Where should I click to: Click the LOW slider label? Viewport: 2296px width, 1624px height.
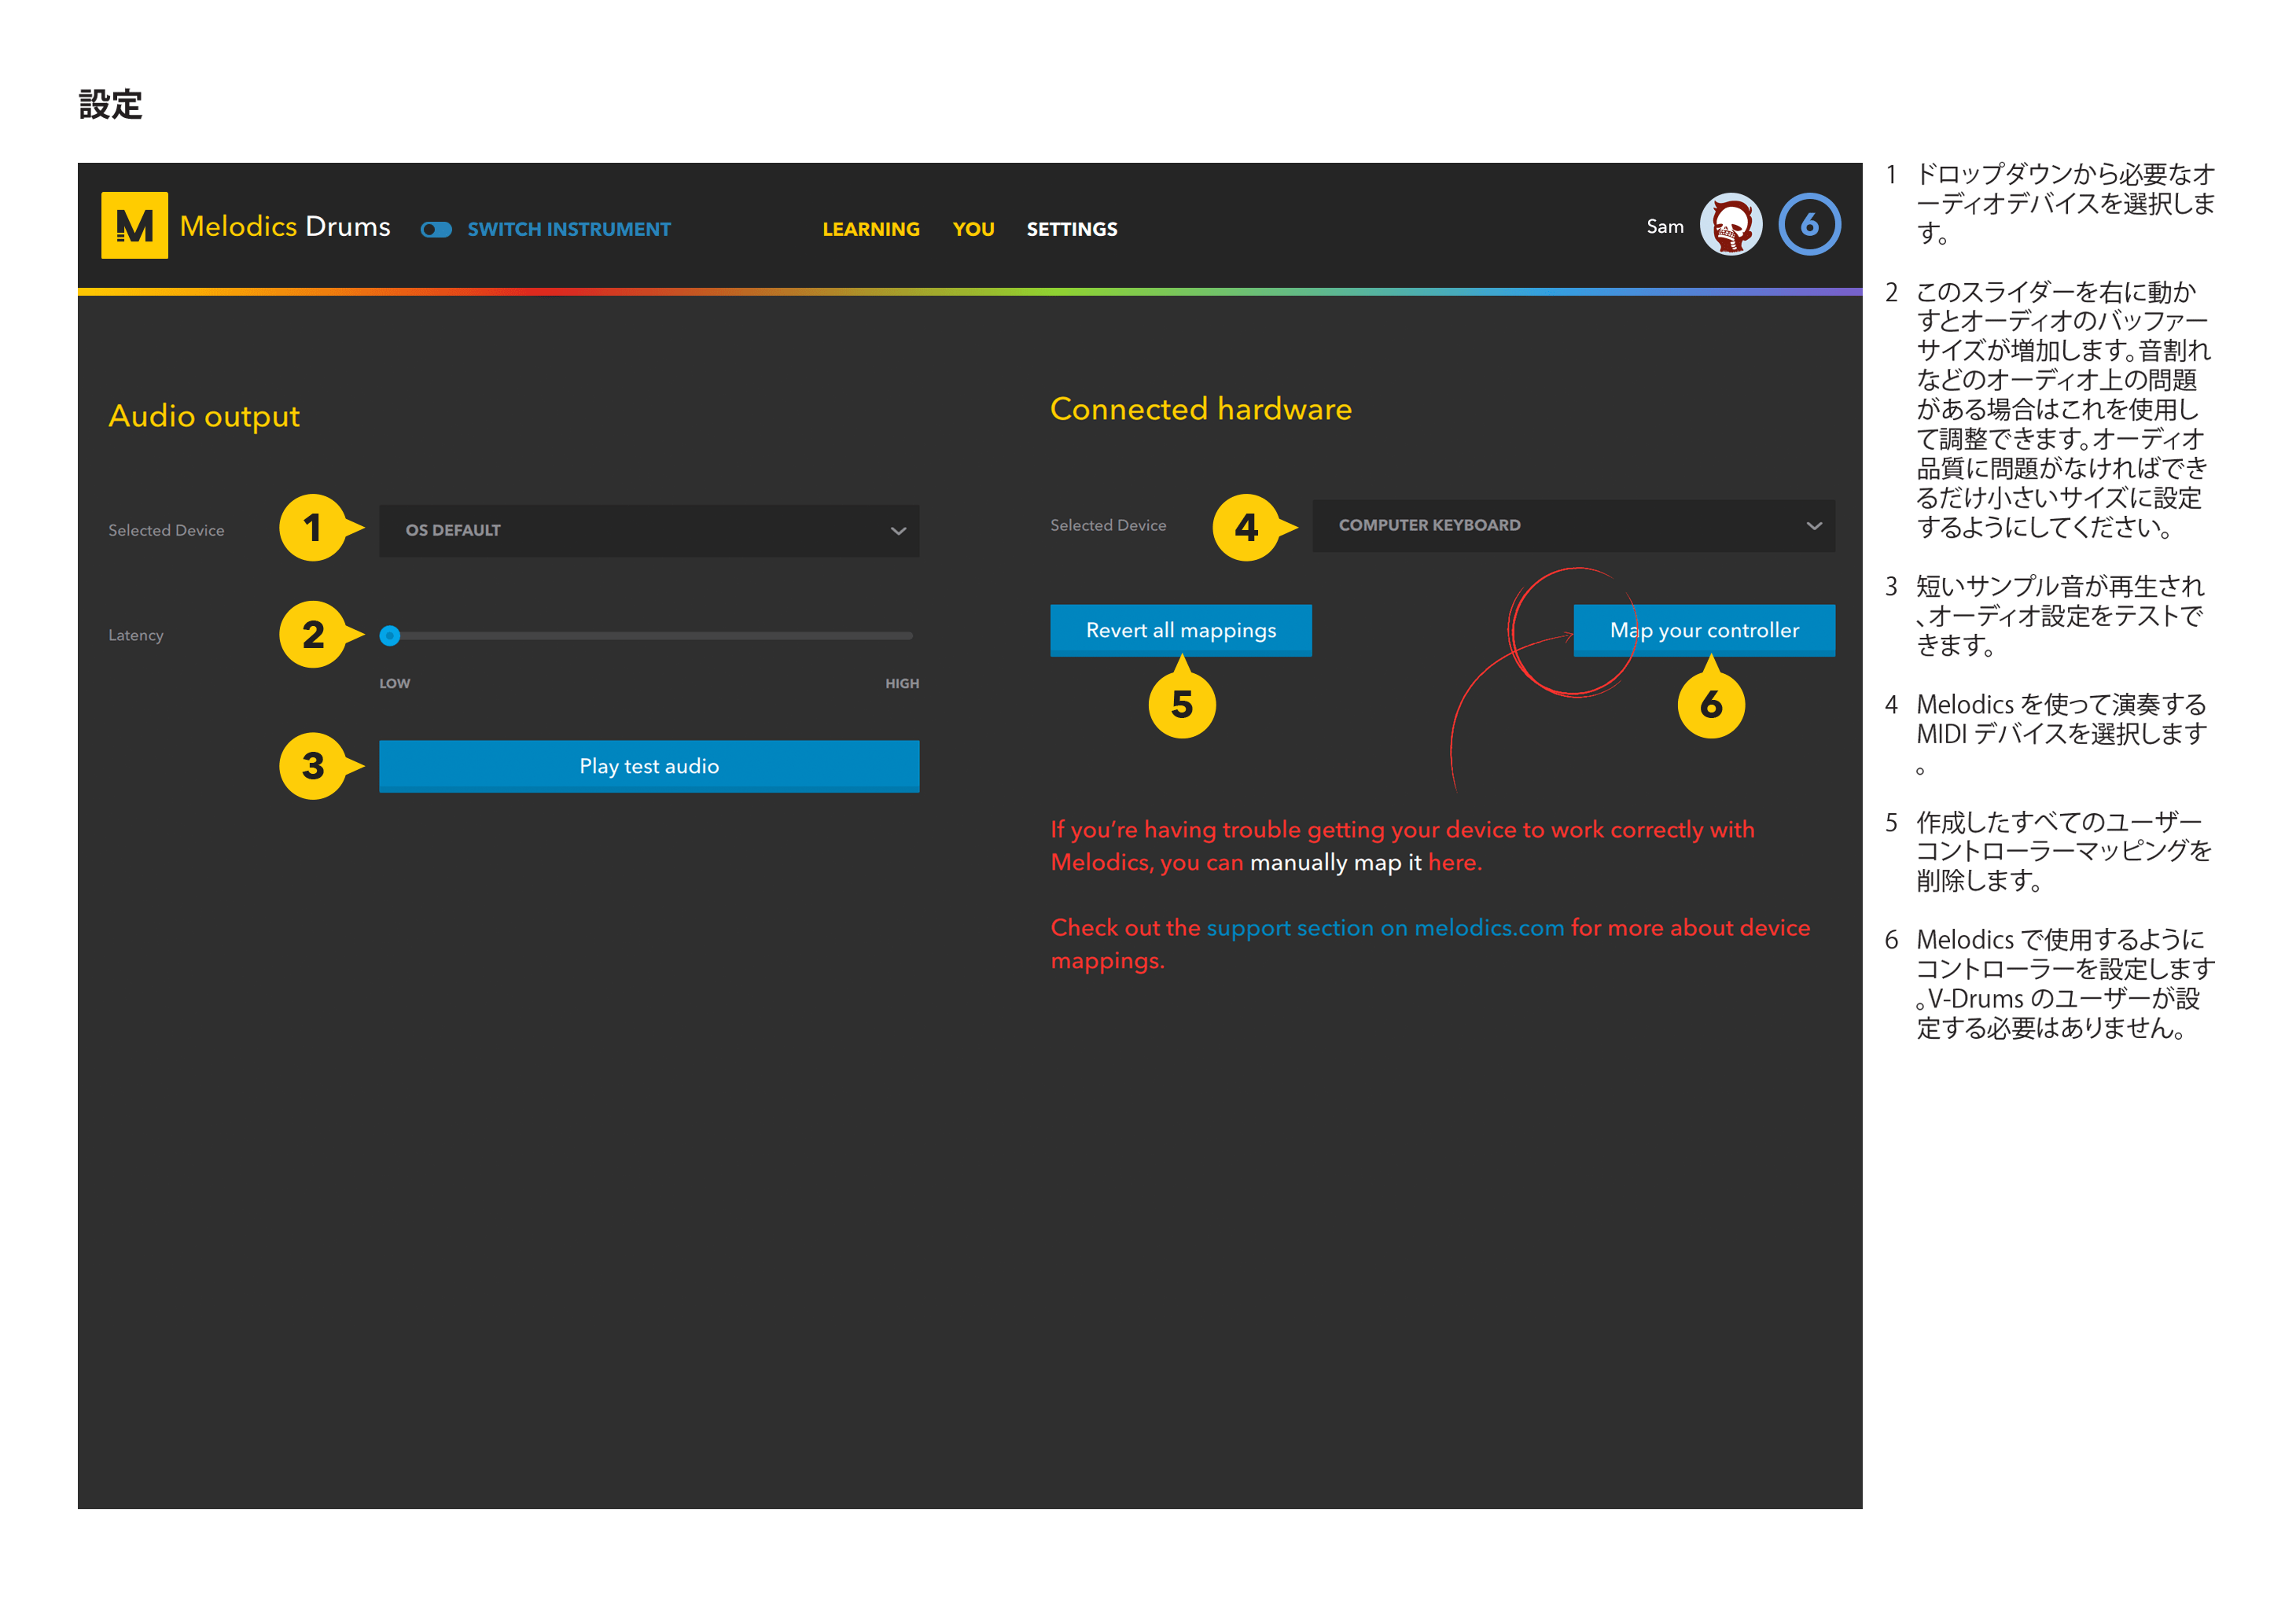(395, 683)
